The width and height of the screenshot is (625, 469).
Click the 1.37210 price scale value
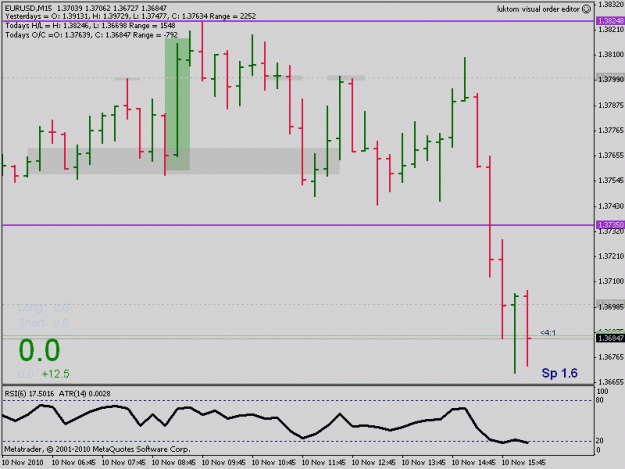coord(611,256)
